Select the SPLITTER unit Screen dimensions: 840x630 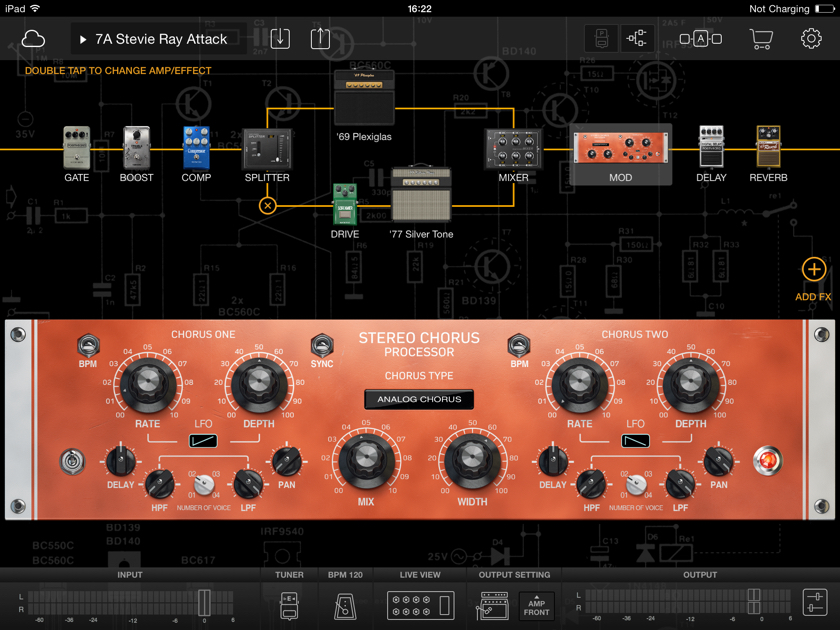pos(267,149)
